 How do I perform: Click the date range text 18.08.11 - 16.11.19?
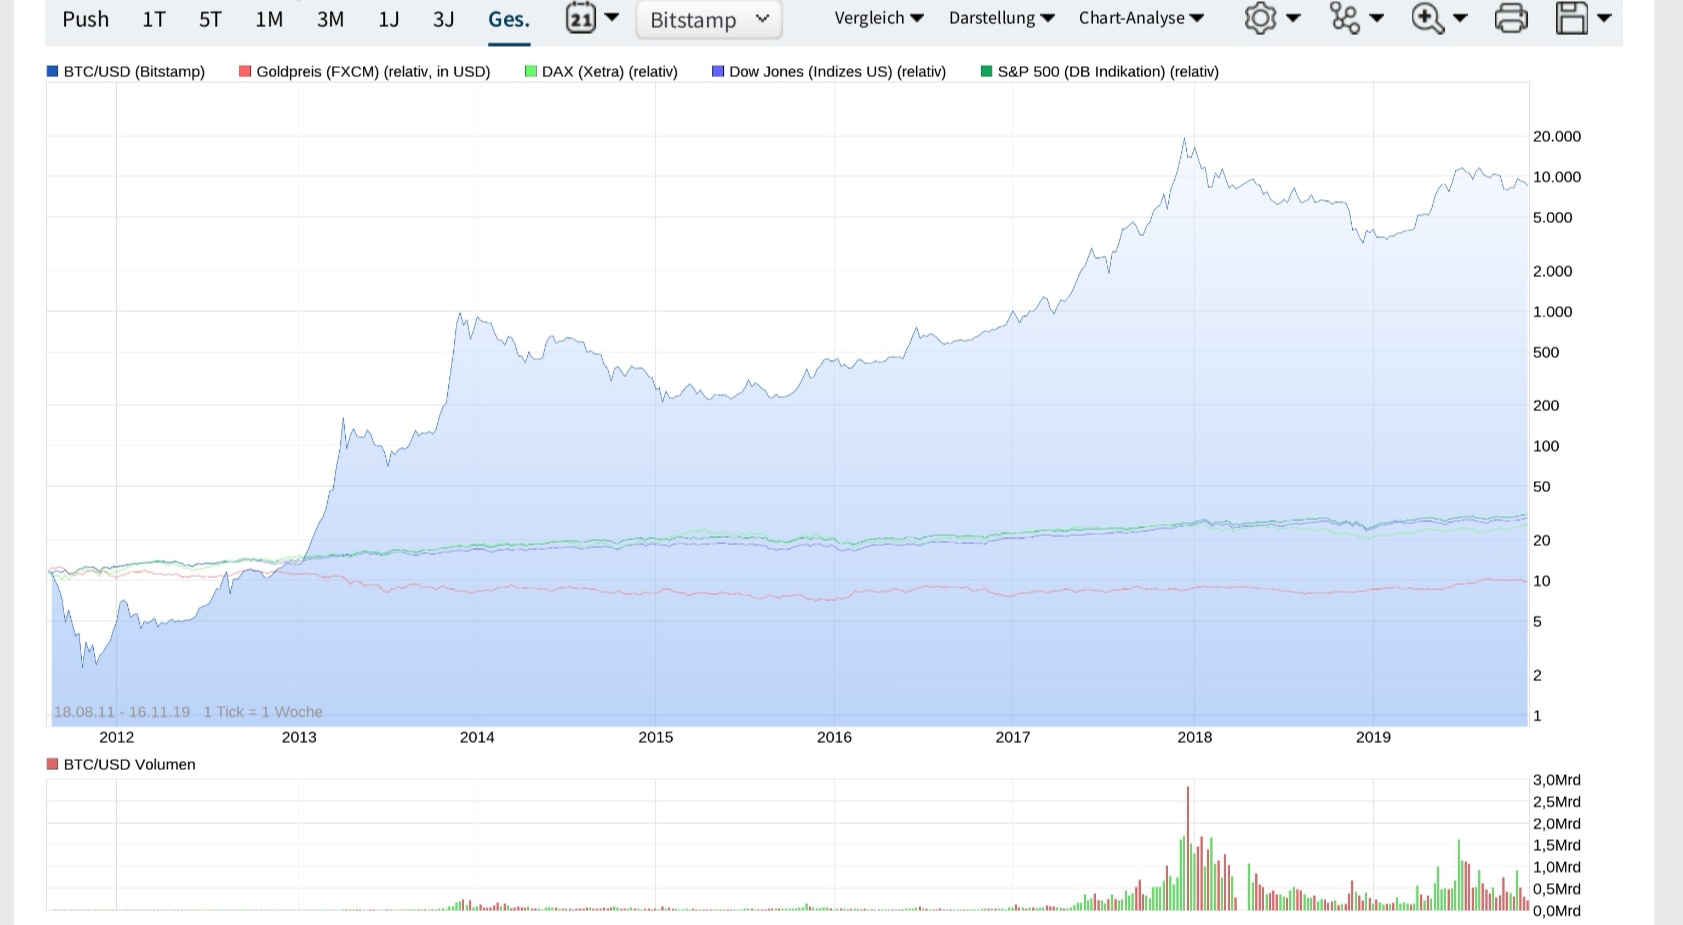(x=121, y=712)
